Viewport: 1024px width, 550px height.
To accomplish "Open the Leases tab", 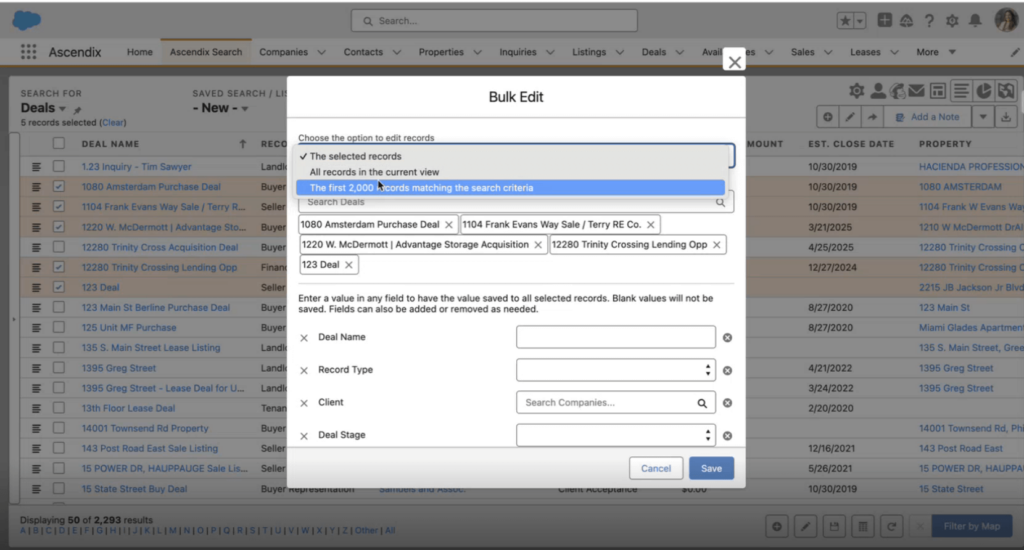I will [x=865, y=52].
